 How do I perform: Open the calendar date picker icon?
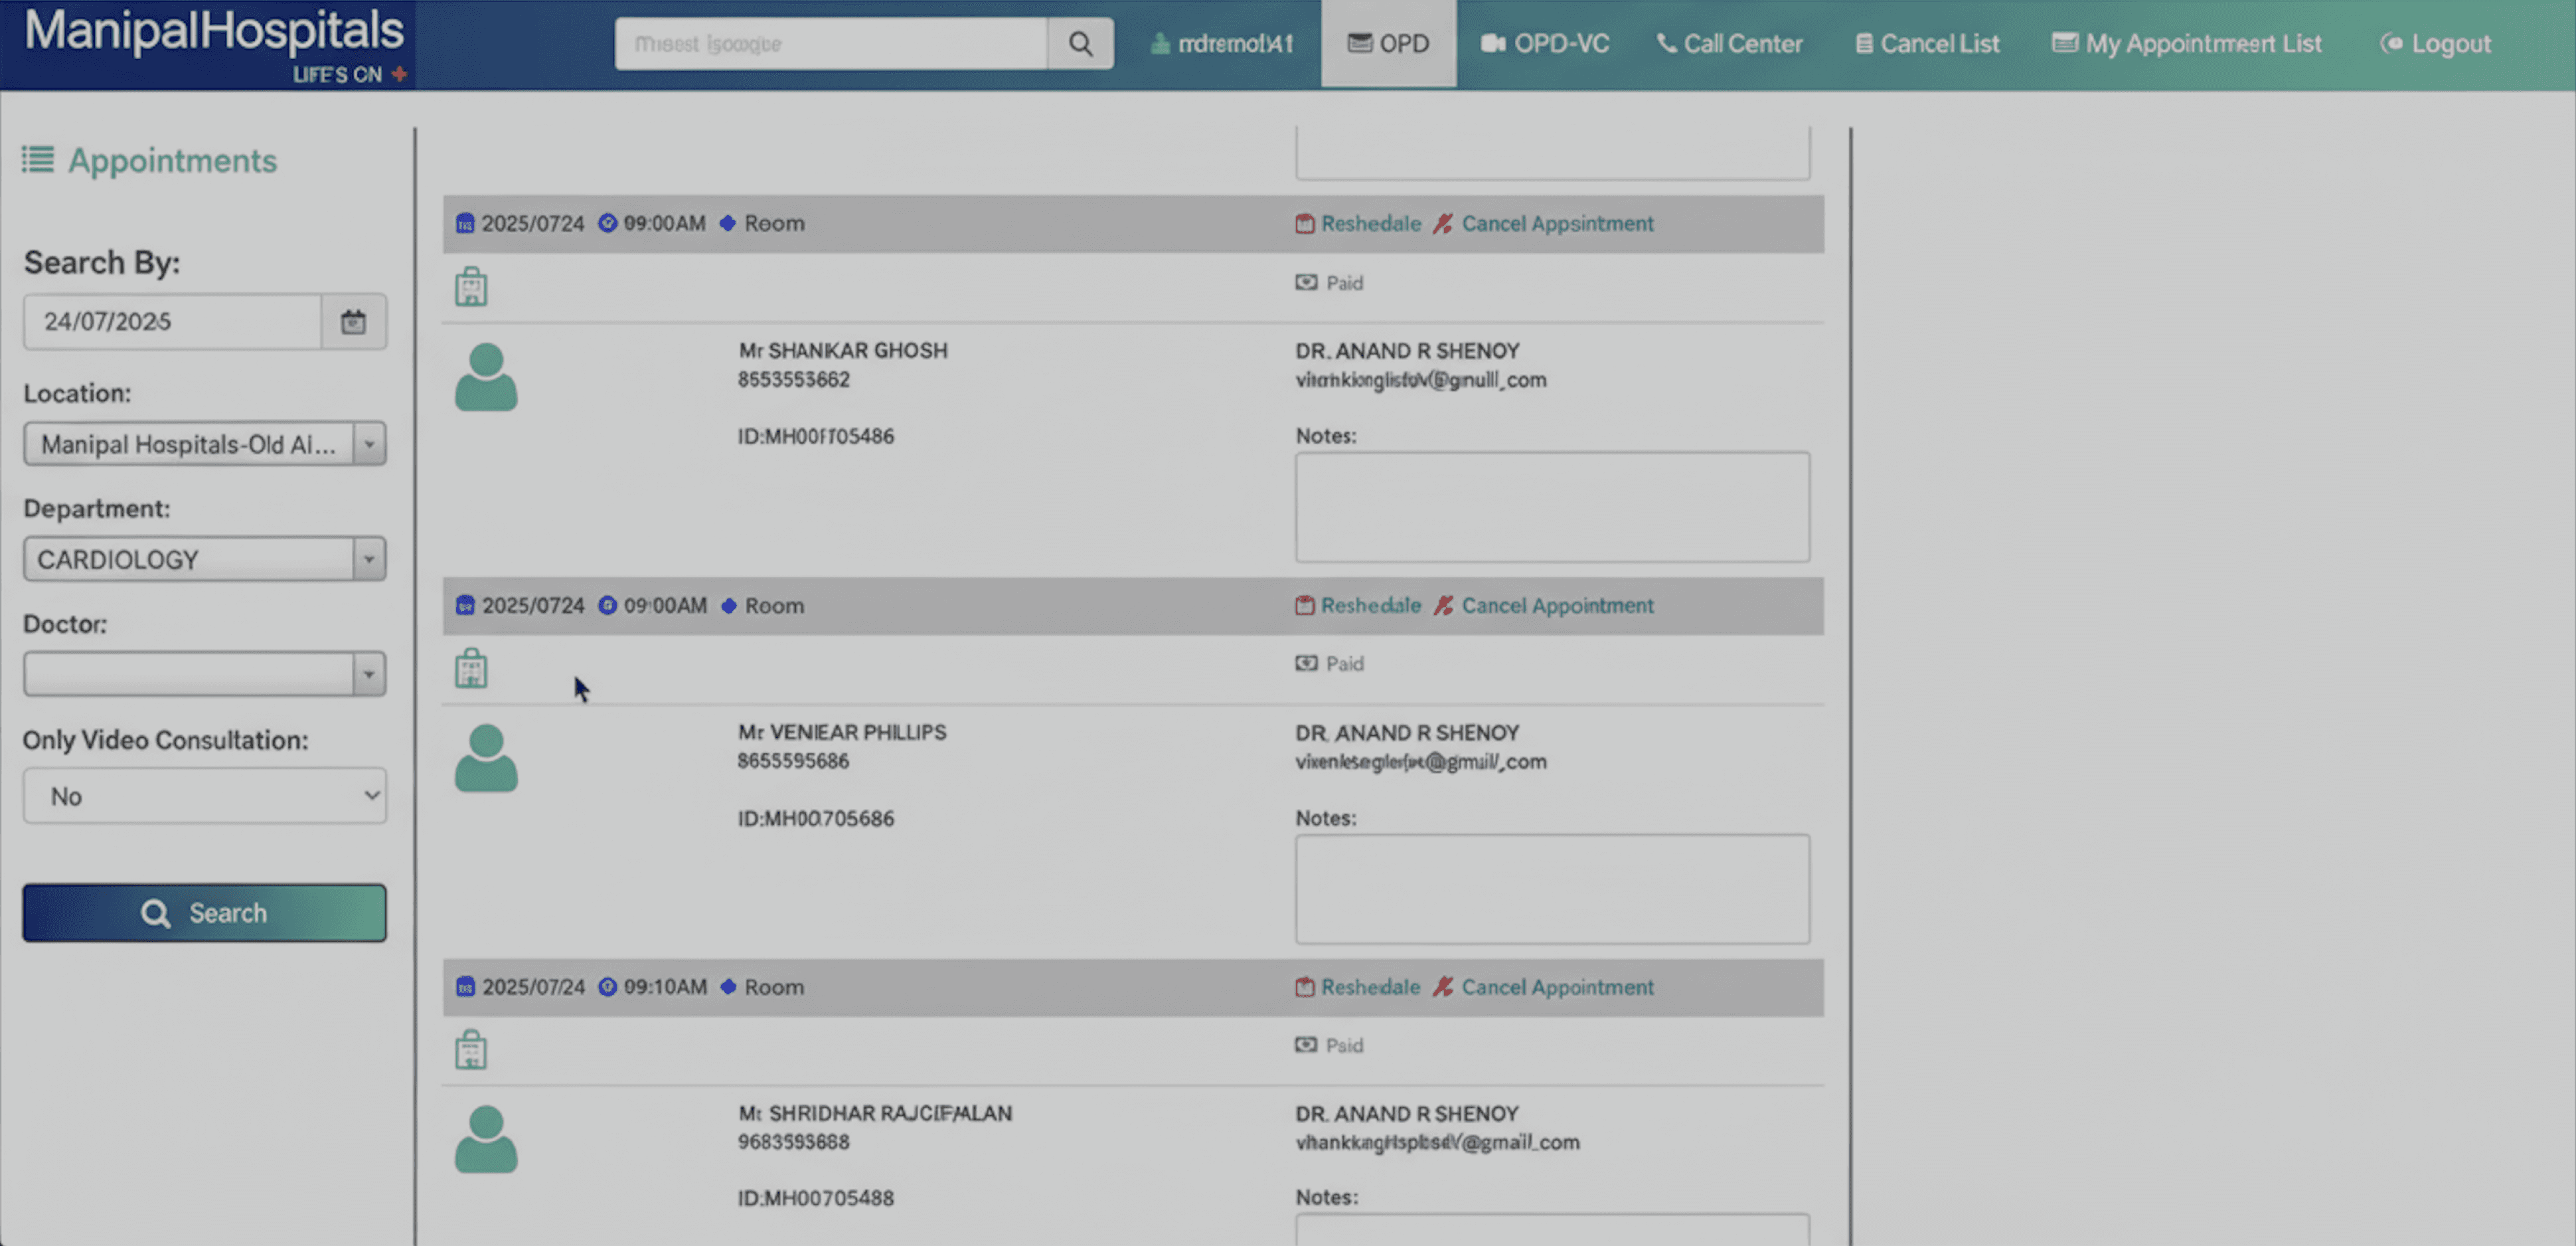(353, 322)
